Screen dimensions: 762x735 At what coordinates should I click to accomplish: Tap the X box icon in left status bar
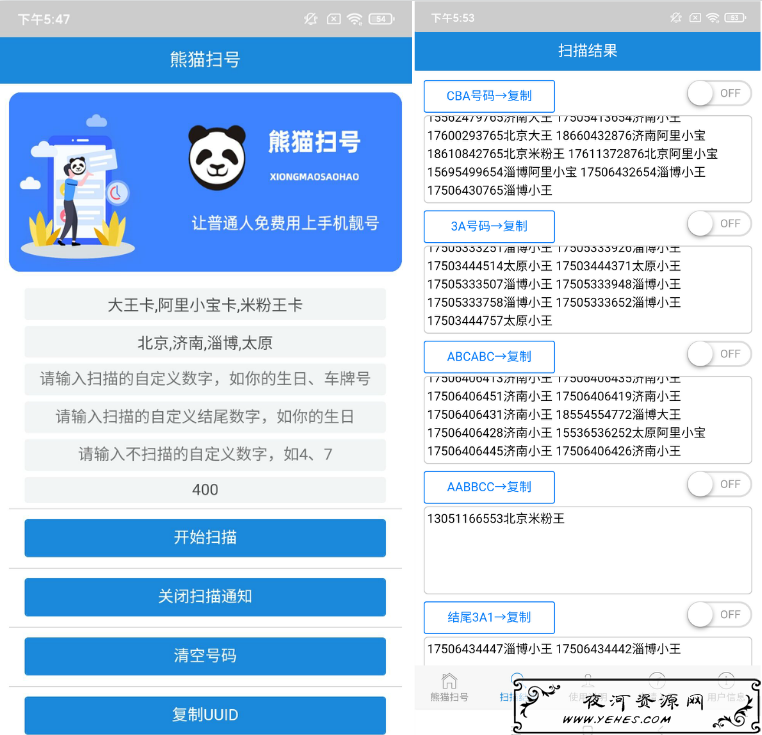pyautogui.click(x=334, y=19)
